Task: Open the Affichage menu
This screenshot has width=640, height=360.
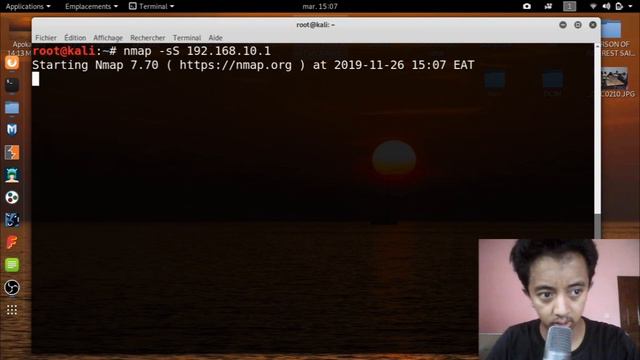Action: pos(108,38)
